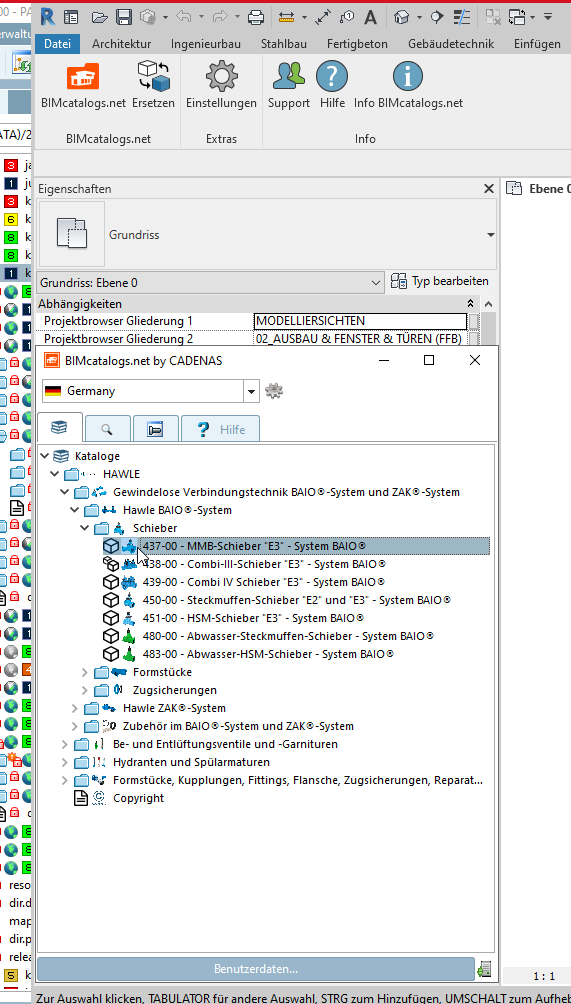Screen dimensions: 571x1004
Task: Click the Default 3D View house icon
Action: 401,17
